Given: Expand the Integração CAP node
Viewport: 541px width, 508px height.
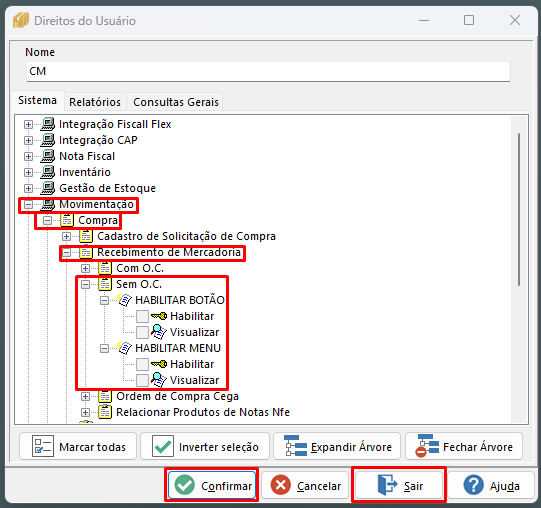Looking at the screenshot, I should 29,140.
